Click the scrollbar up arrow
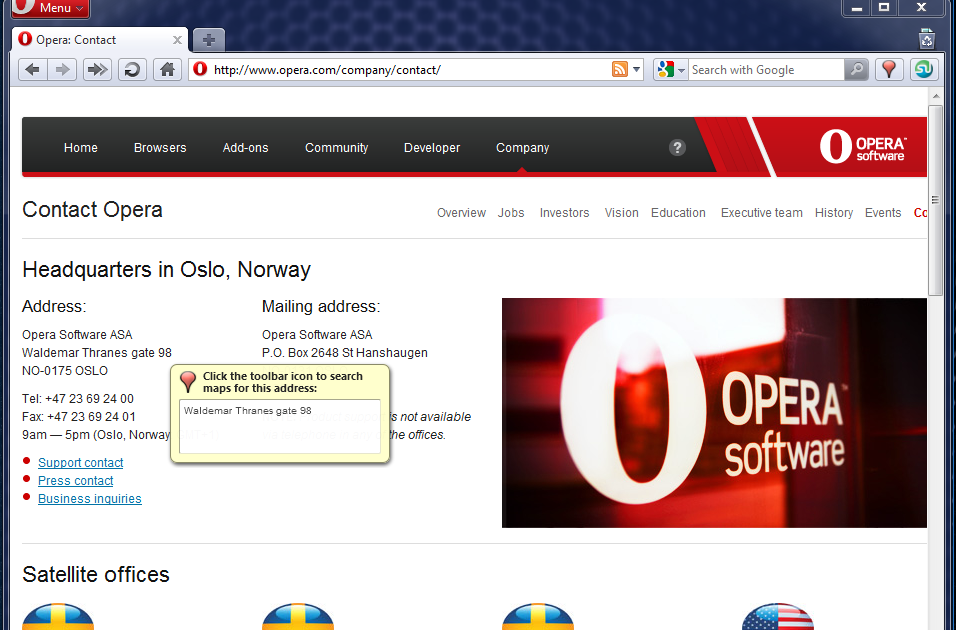956x630 pixels. 935,96
